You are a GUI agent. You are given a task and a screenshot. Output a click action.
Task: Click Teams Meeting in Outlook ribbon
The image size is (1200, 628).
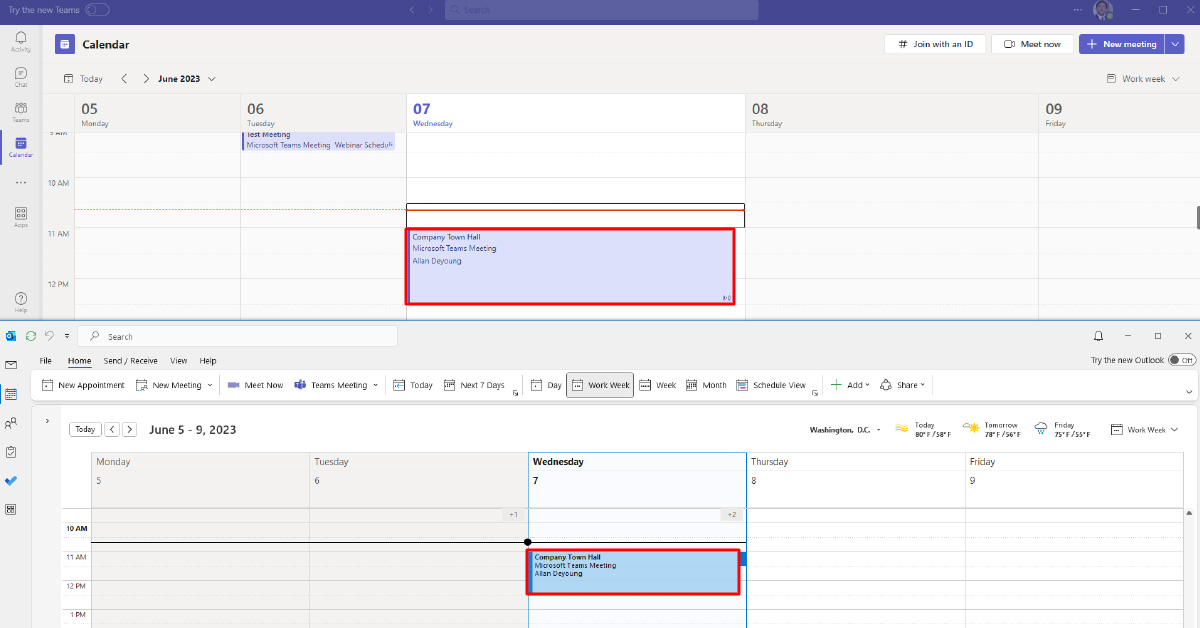click(x=331, y=385)
